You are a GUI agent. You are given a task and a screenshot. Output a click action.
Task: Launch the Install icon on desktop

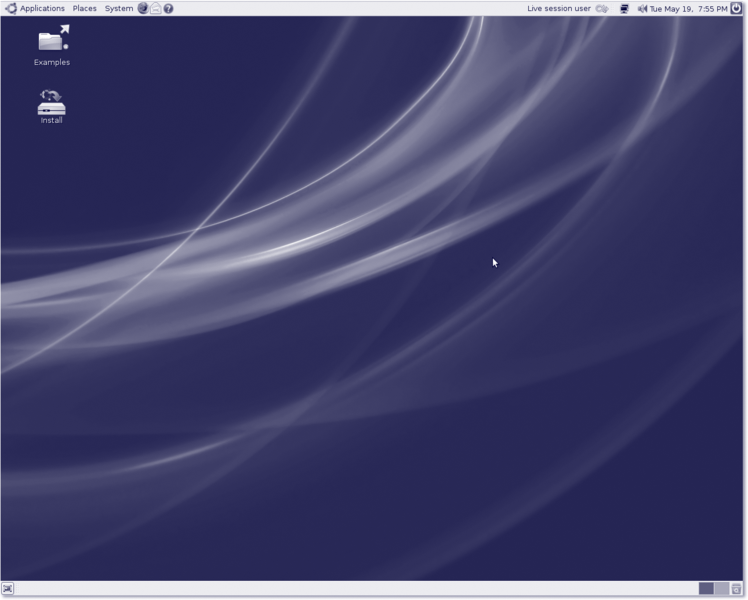click(x=51, y=102)
